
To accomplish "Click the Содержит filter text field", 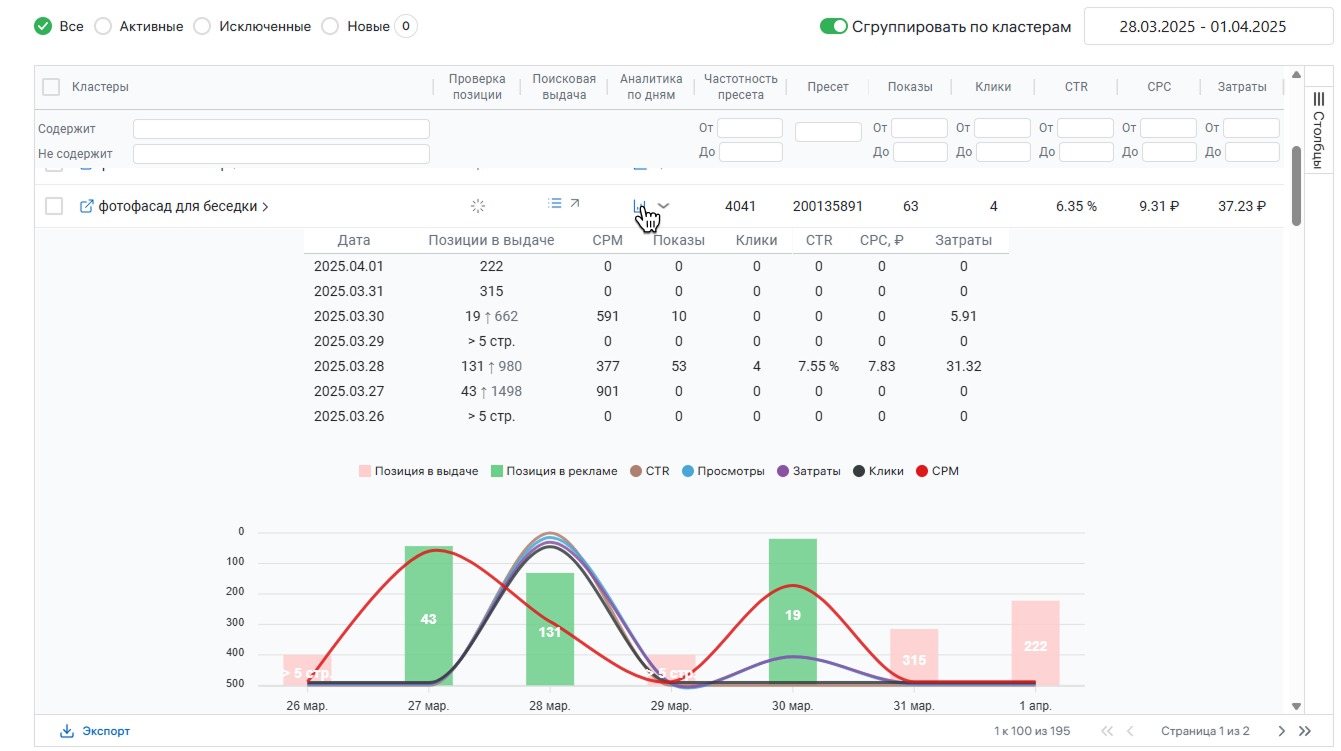I will (281, 129).
